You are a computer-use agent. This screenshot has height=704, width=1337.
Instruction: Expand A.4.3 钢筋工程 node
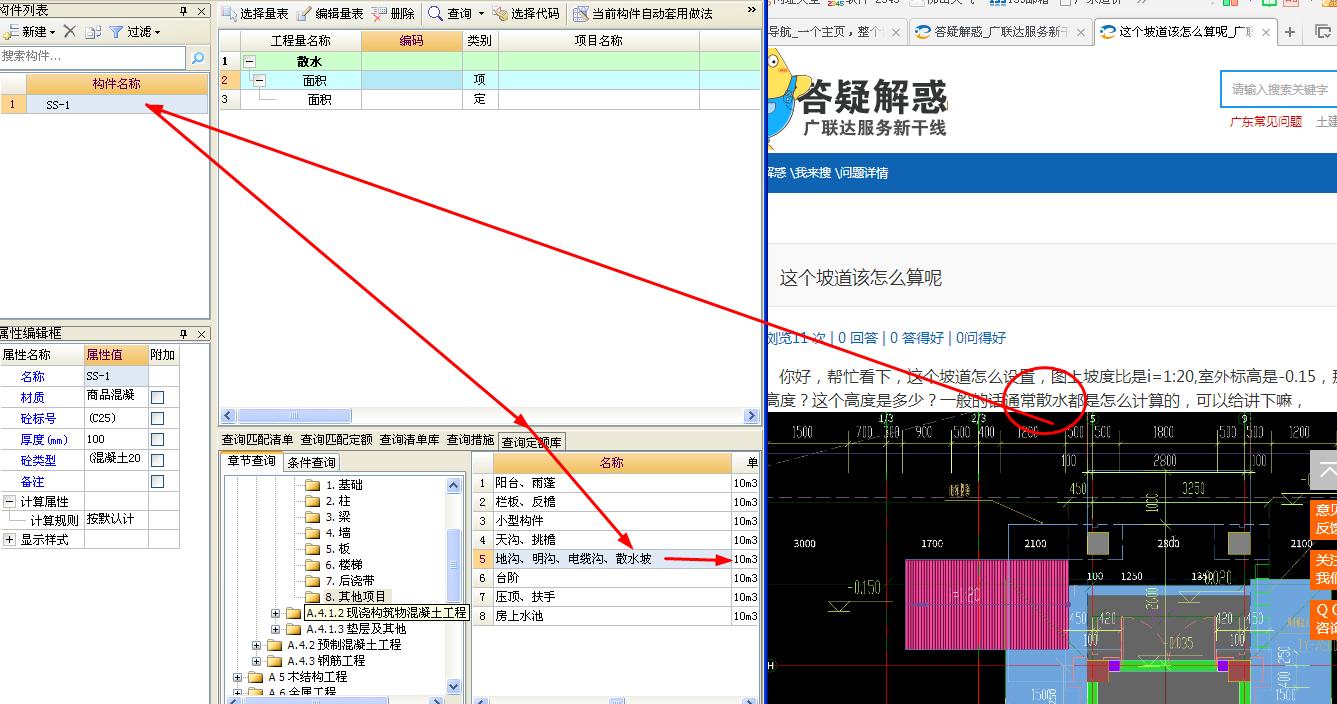(257, 661)
